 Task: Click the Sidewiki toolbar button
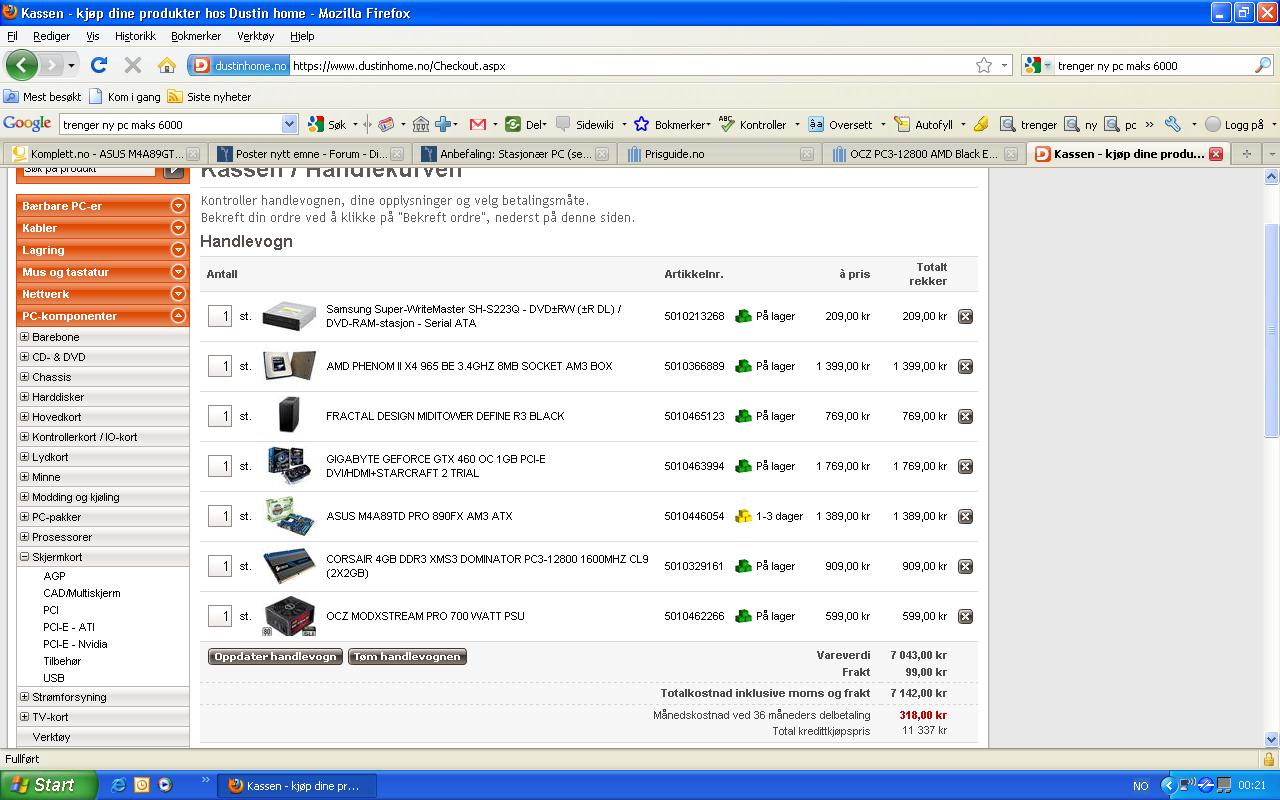[586, 124]
